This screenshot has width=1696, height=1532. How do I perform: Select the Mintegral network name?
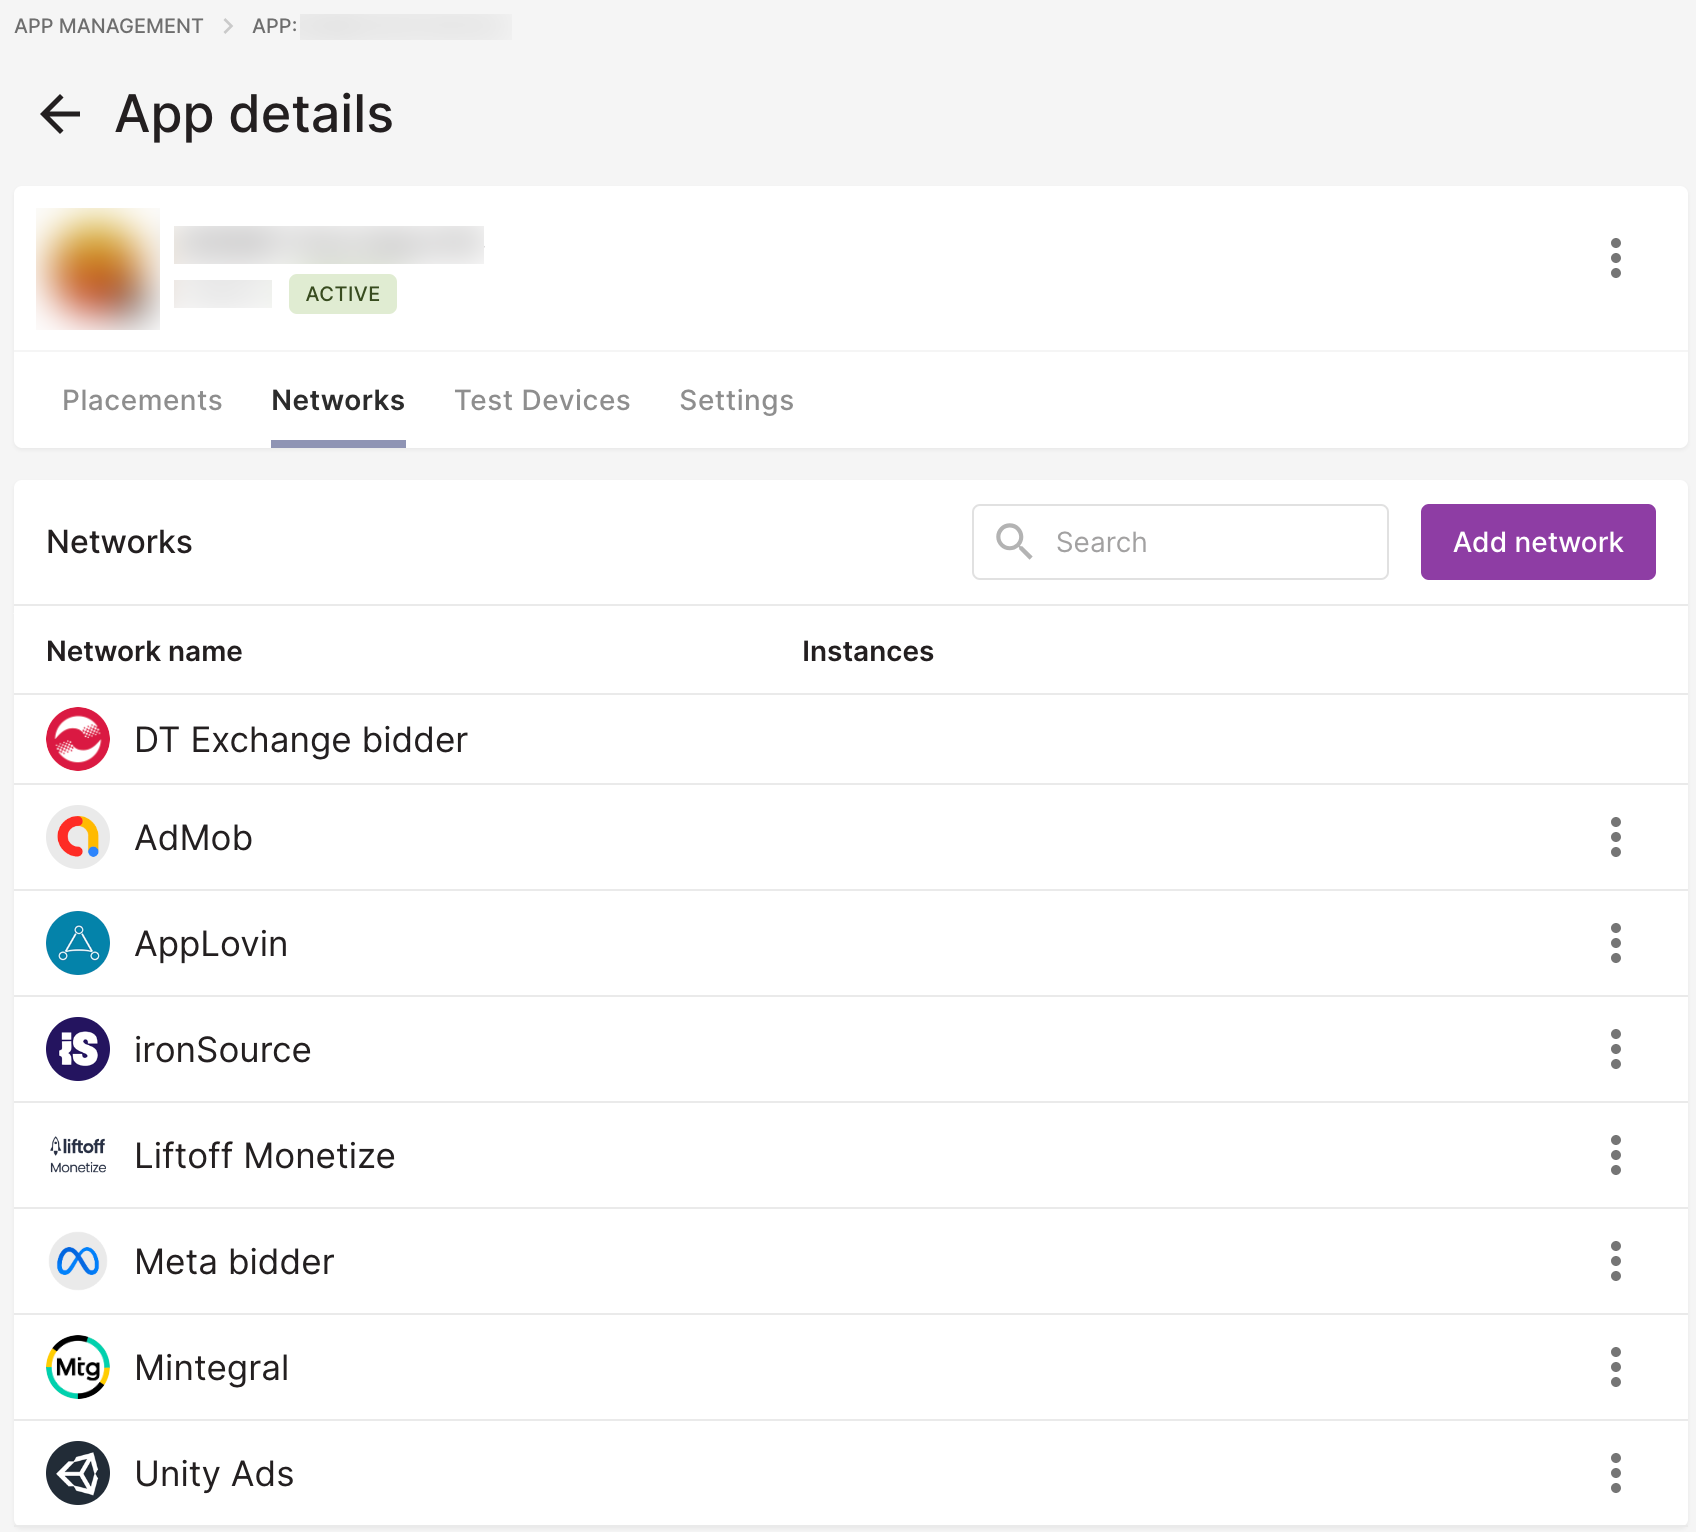click(x=211, y=1368)
